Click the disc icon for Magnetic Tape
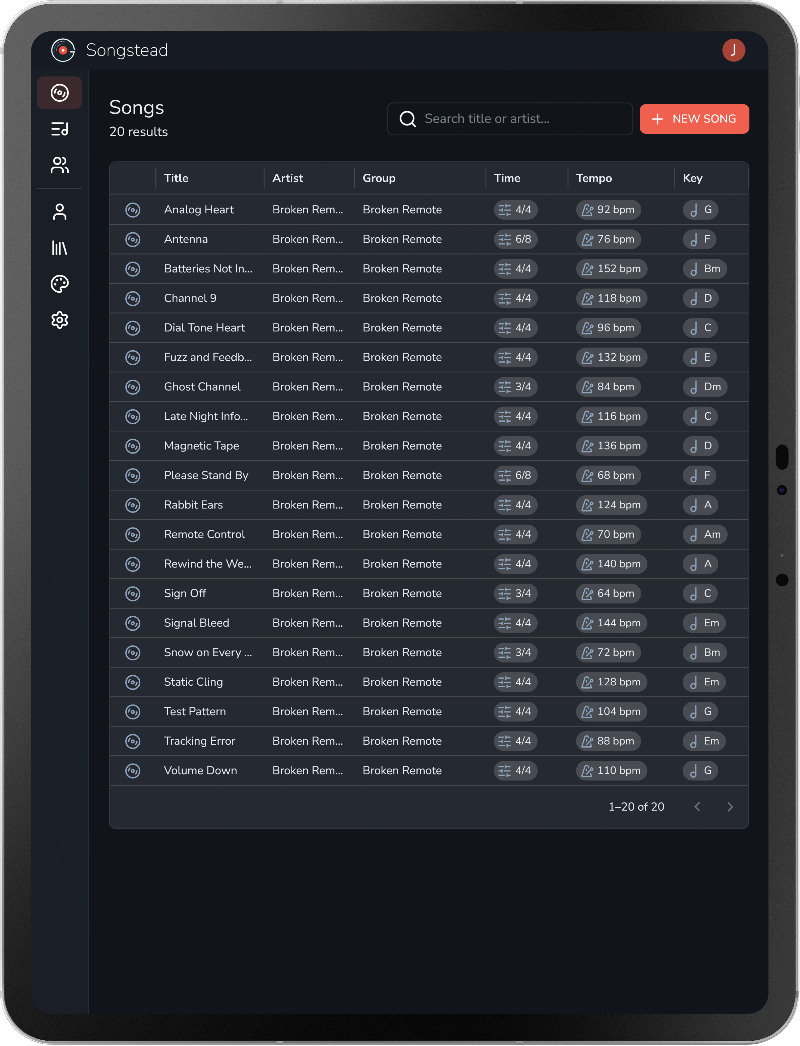The height and width of the screenshot is (1046, 800). (133, 446)
